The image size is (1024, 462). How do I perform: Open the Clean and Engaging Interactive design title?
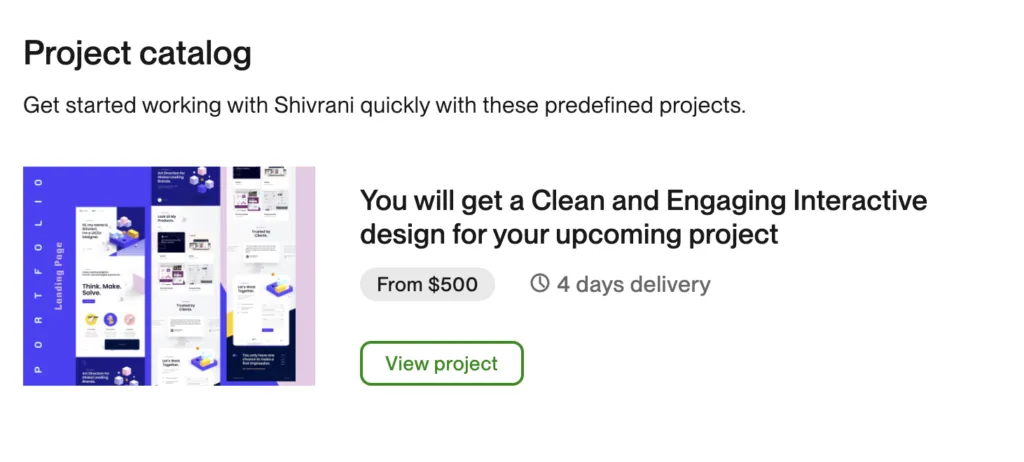(x=643, y=217)
